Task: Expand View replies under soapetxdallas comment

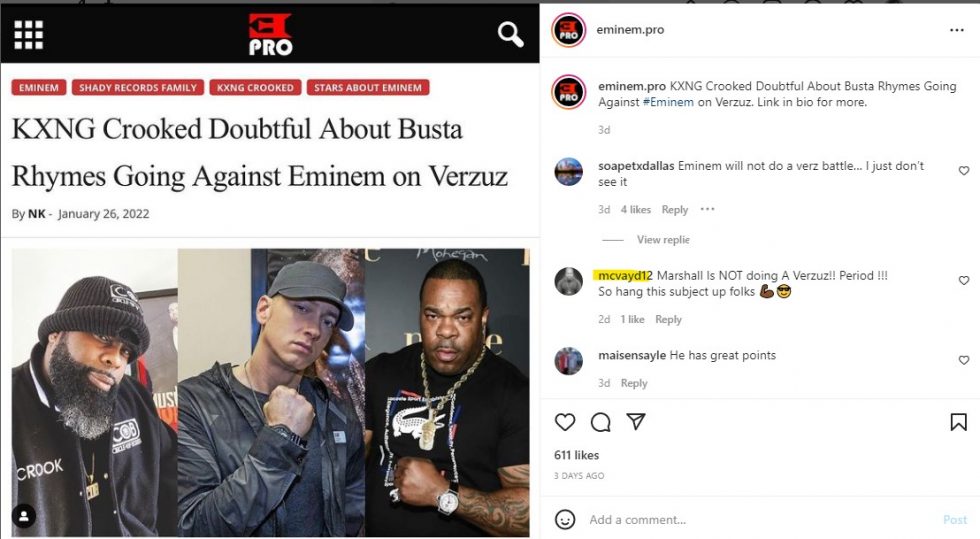Action: tap(663, 239)
